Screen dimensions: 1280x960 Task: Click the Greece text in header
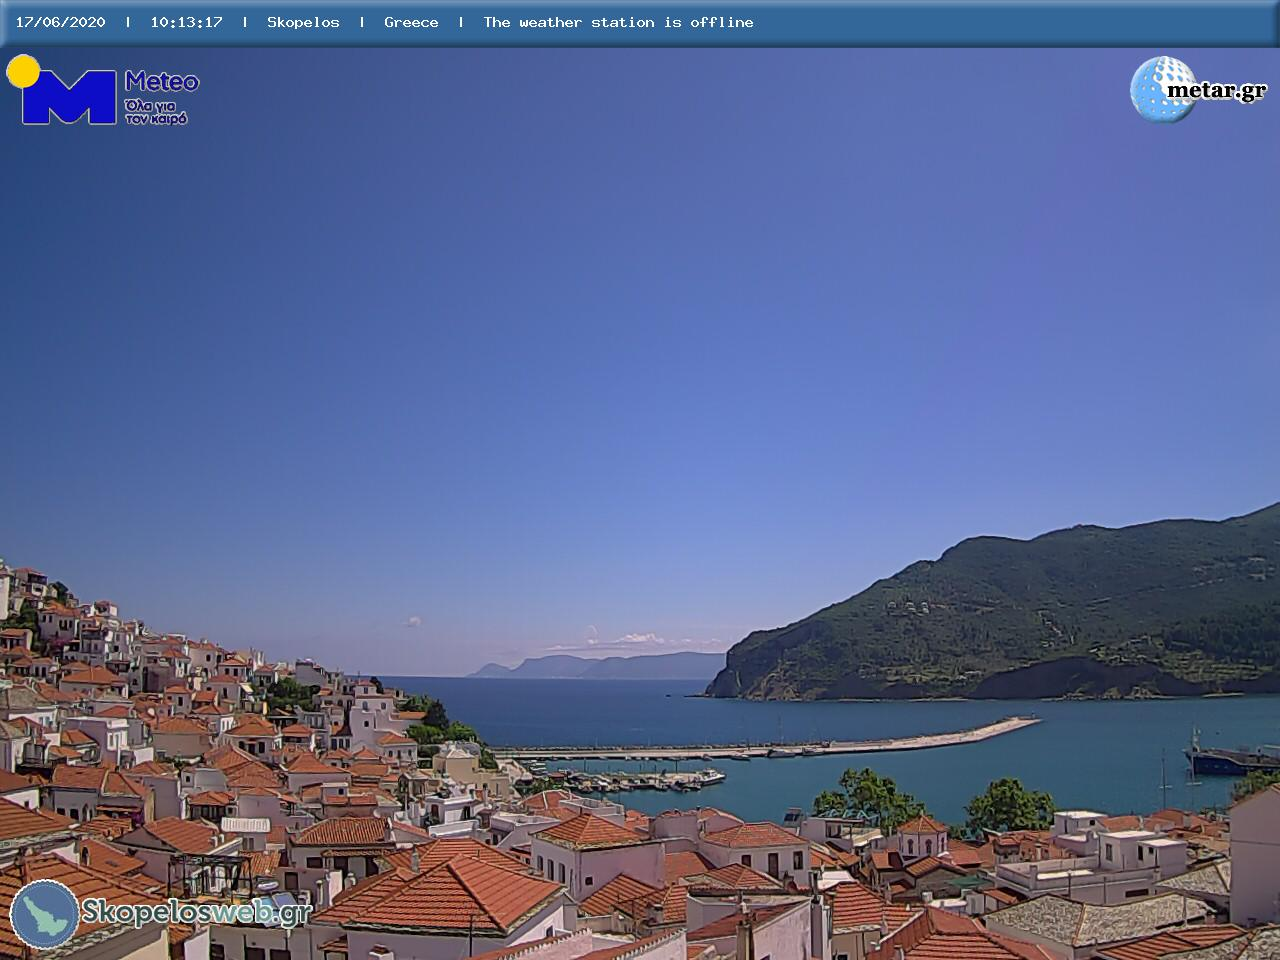coord(411,22)
